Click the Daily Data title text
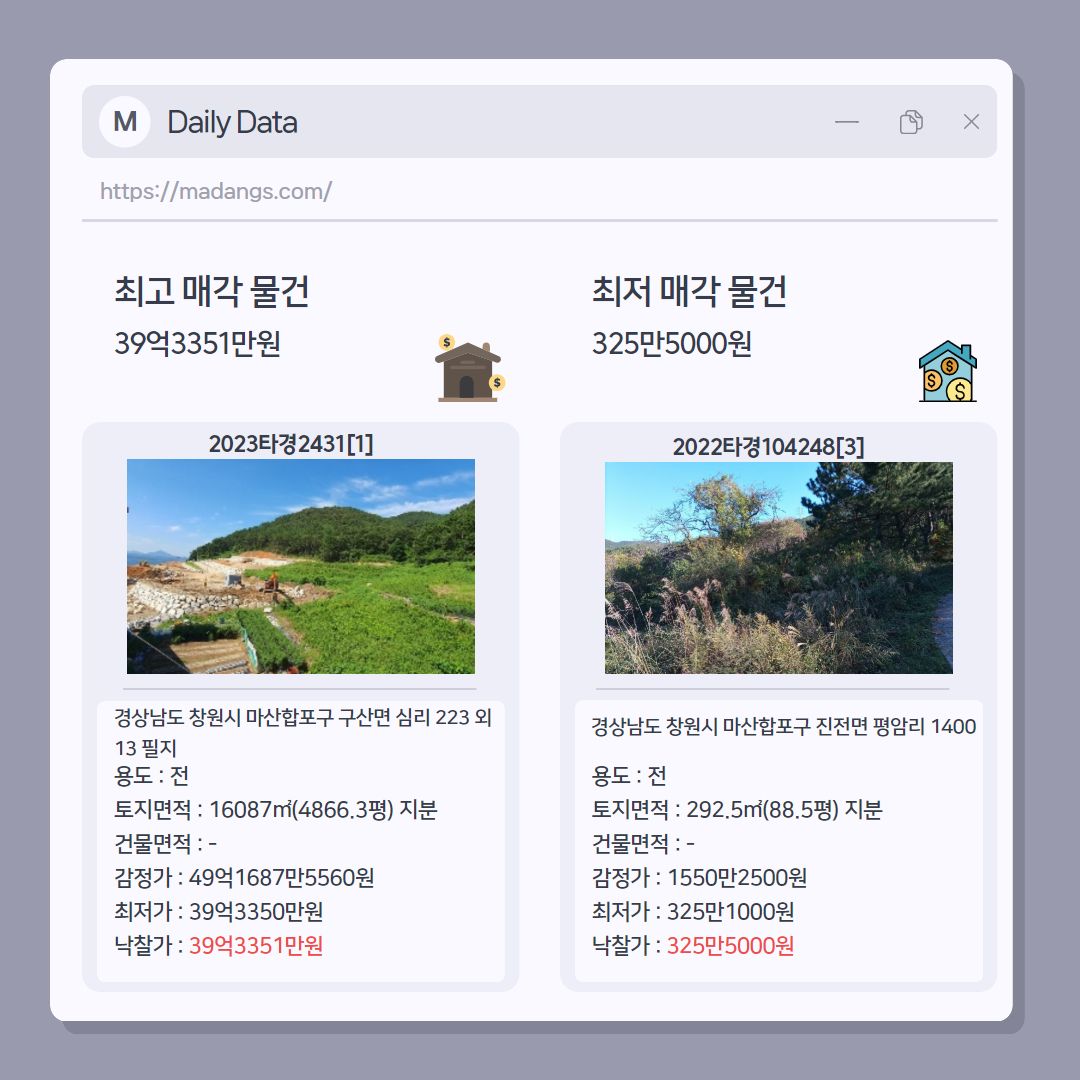Screen dimensions: 1080x1080 pos(233,123)
